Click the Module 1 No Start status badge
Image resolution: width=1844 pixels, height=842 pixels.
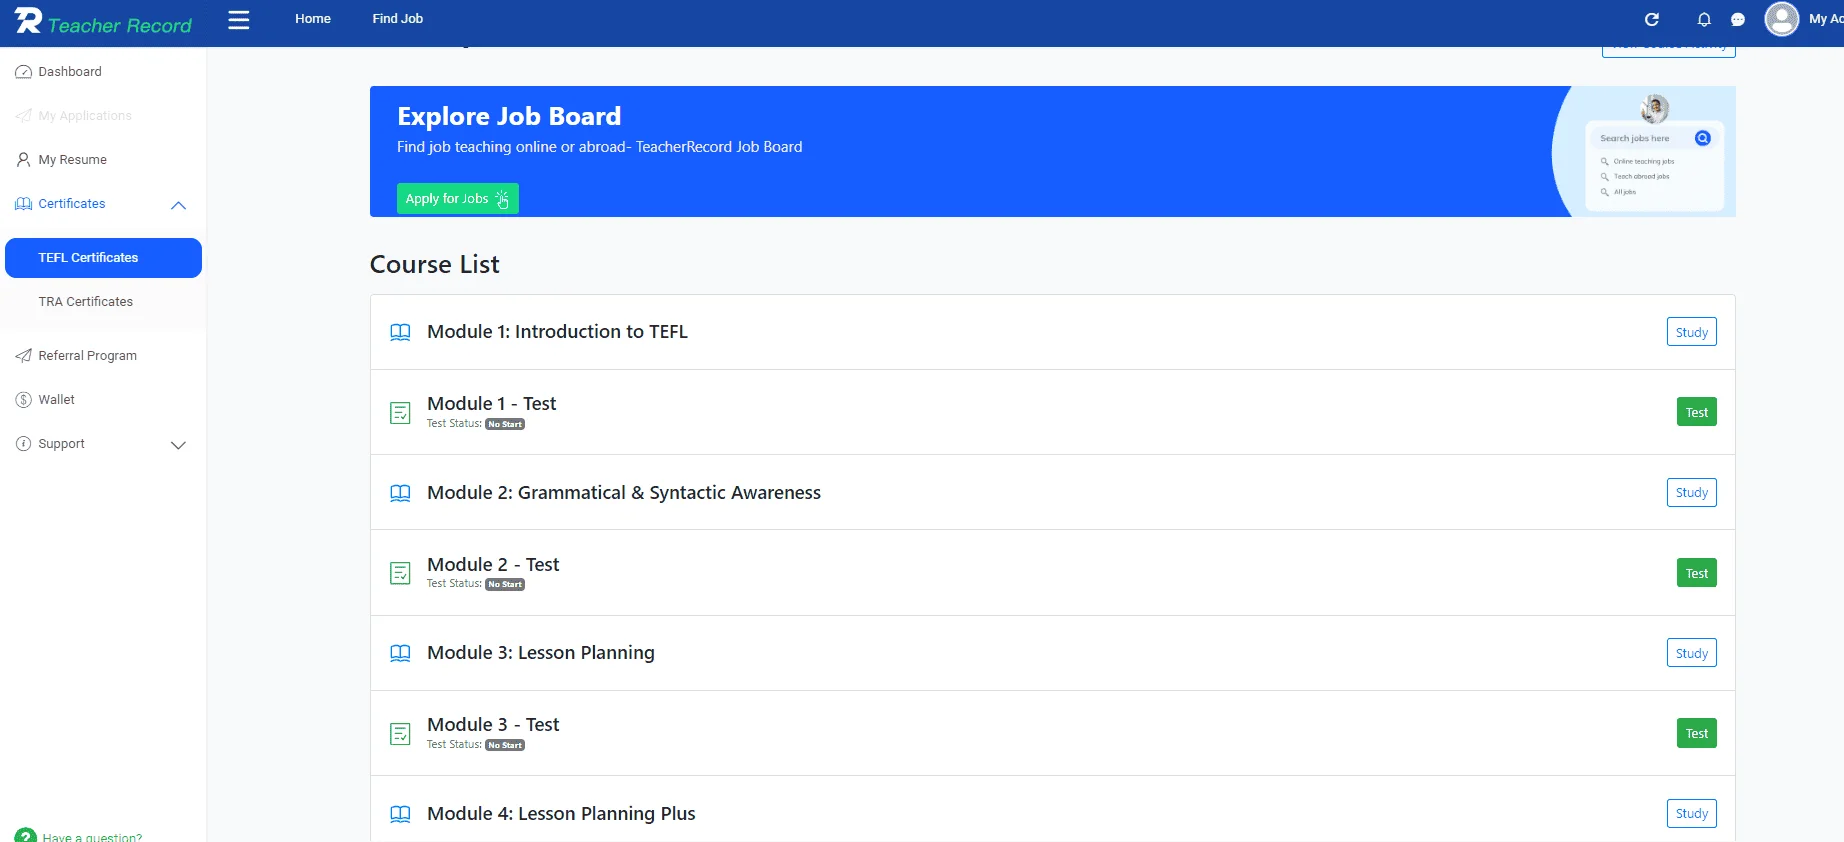[x=505, y=424]
